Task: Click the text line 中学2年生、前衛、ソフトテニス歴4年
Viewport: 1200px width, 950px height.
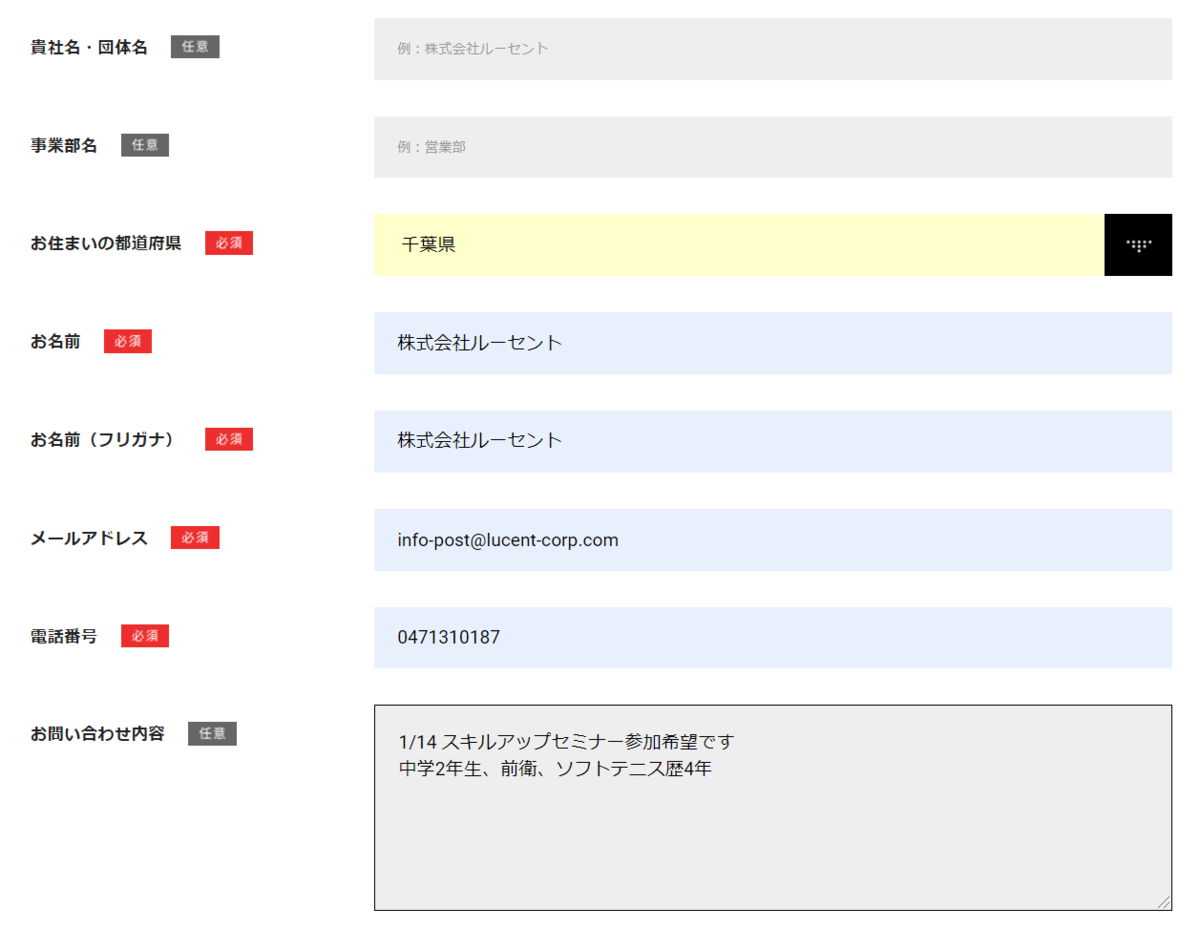Action: [555, 769]
